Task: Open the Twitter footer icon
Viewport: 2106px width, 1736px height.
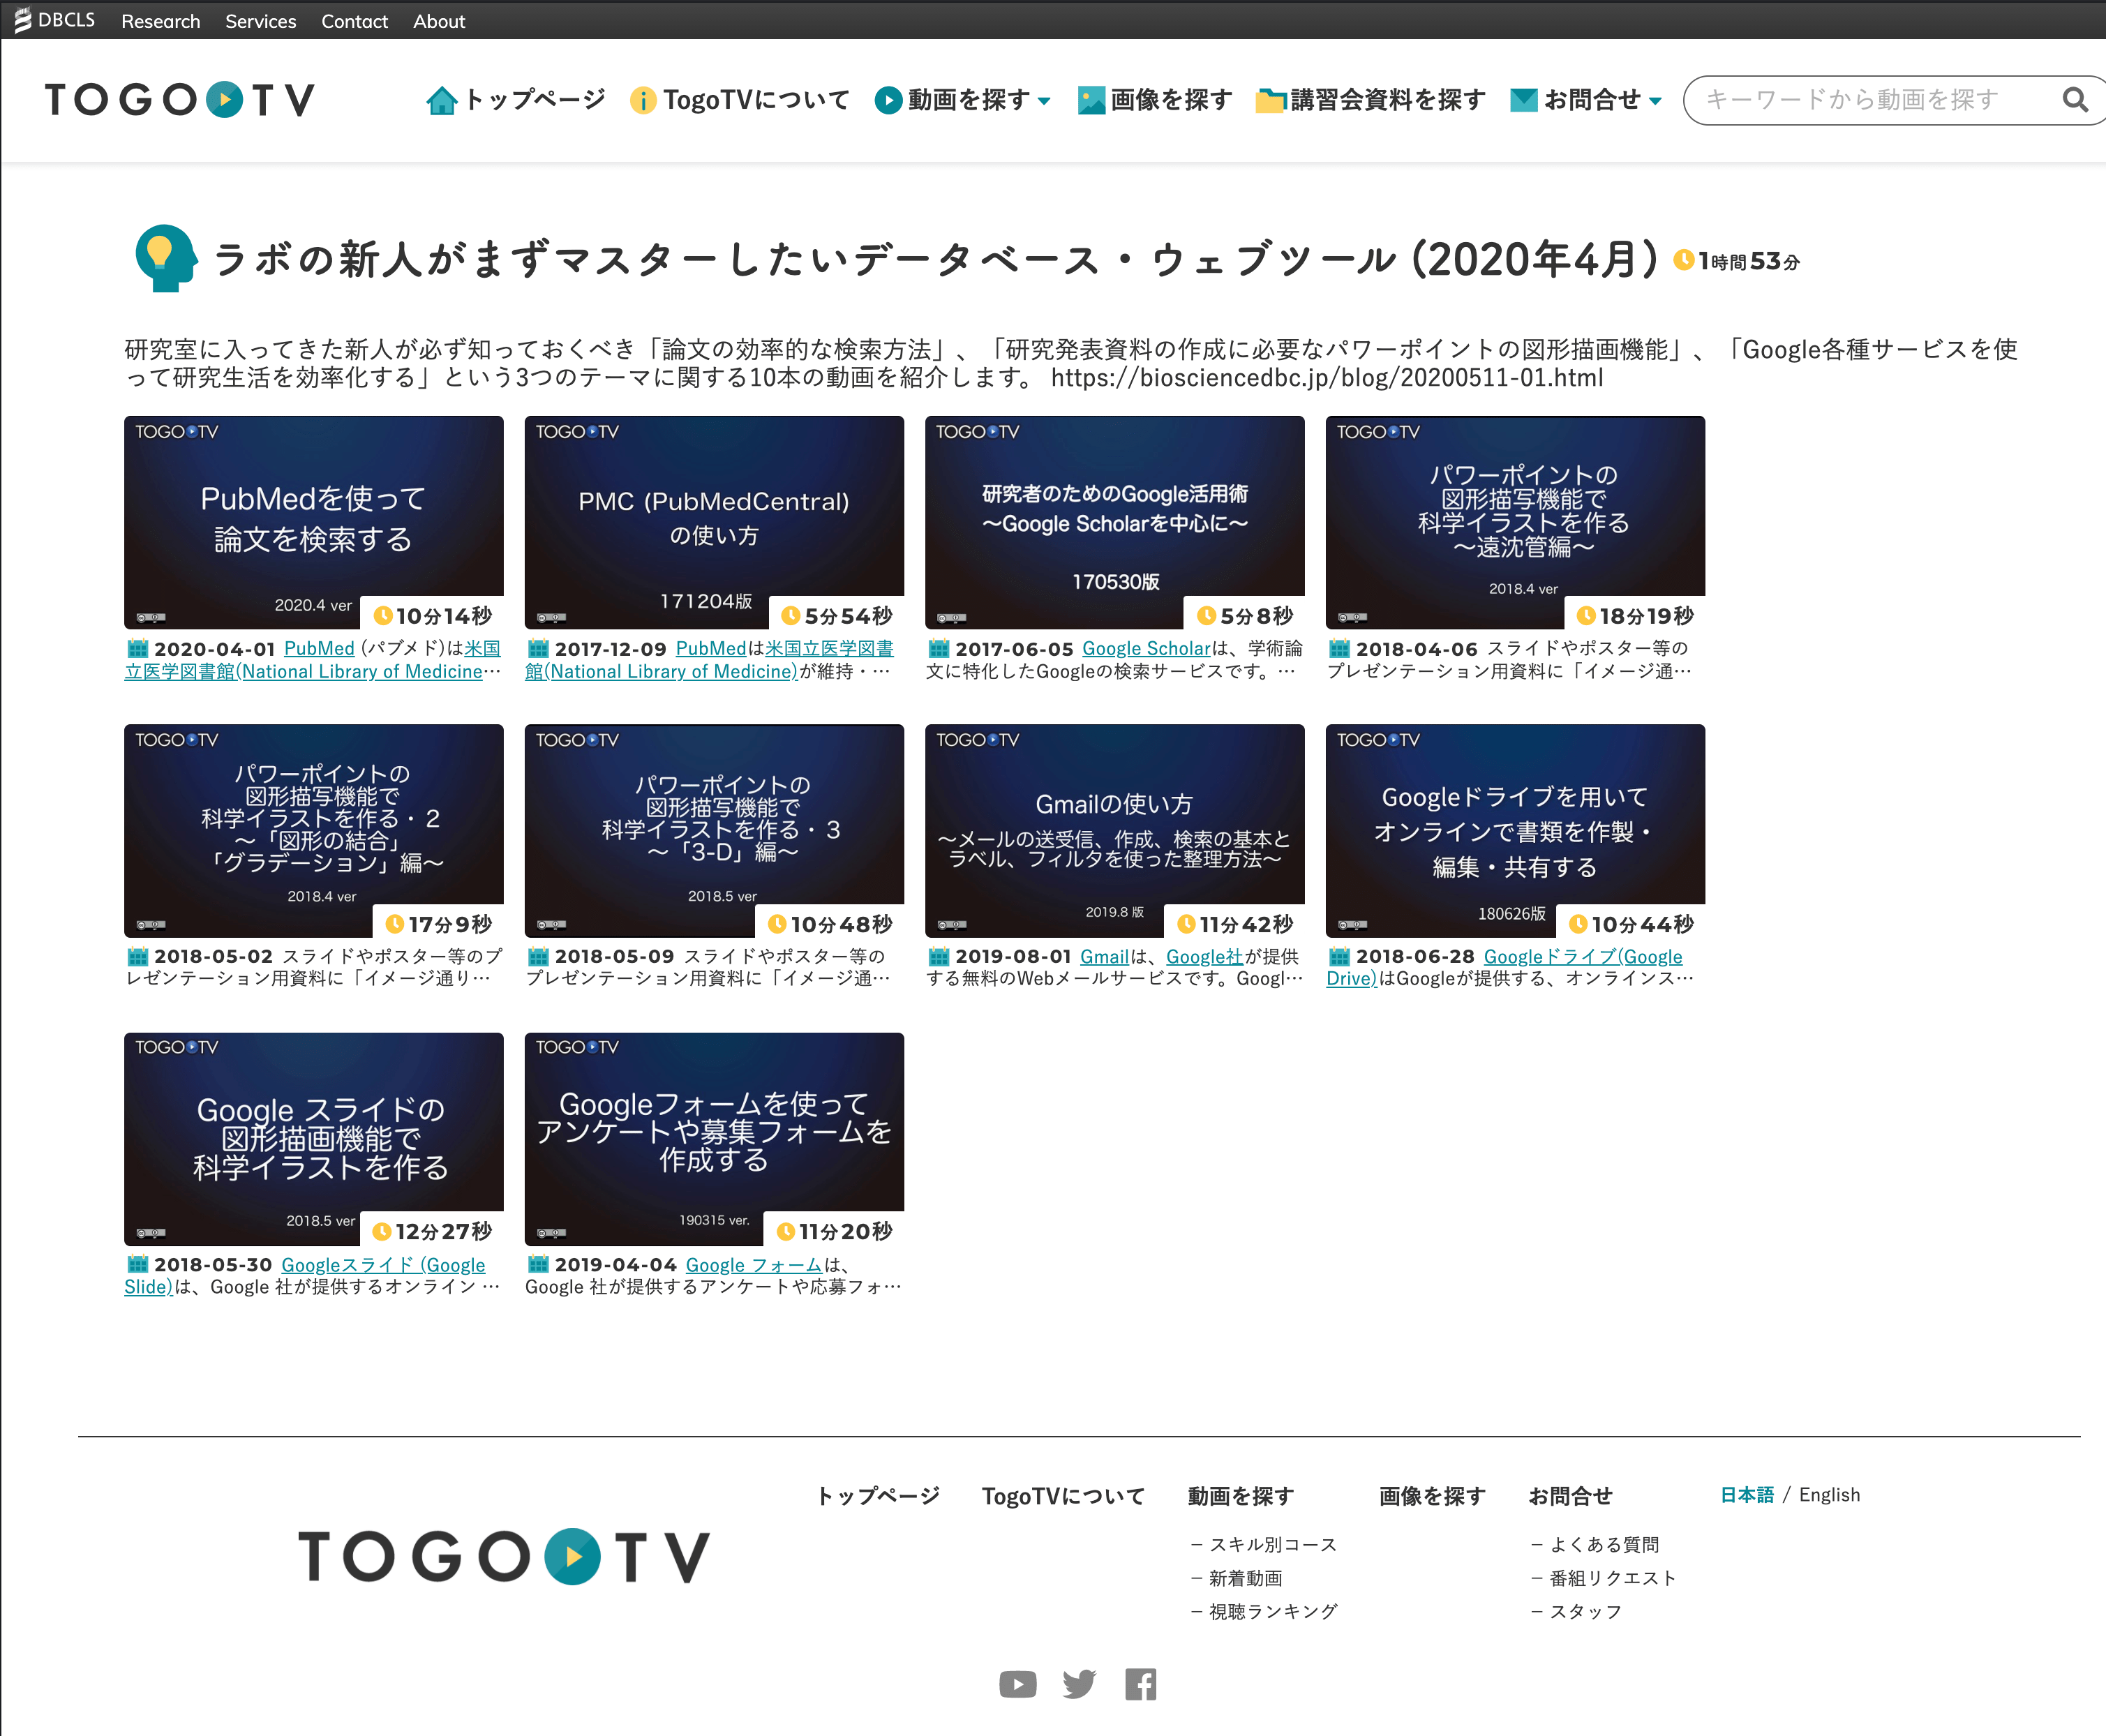Action: (x=1079, y=1684)
